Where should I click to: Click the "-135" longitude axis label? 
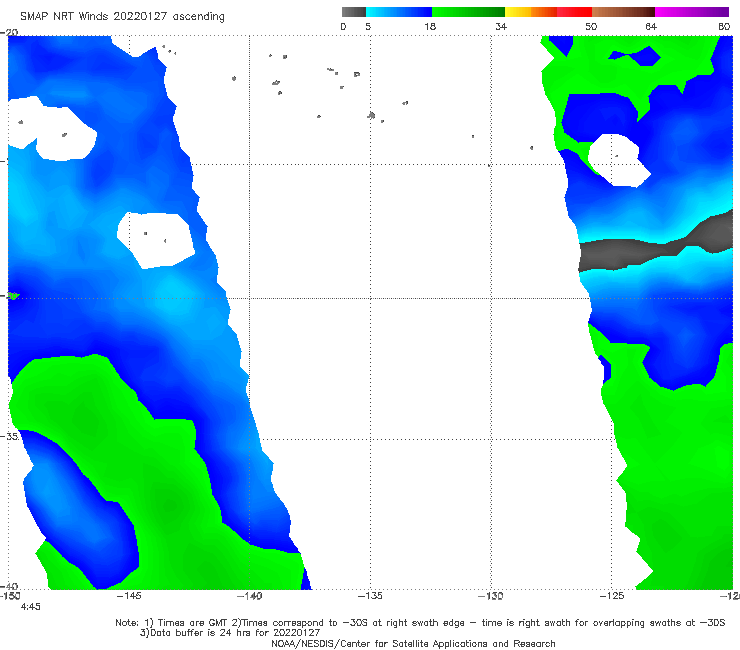tap(370, 596)
